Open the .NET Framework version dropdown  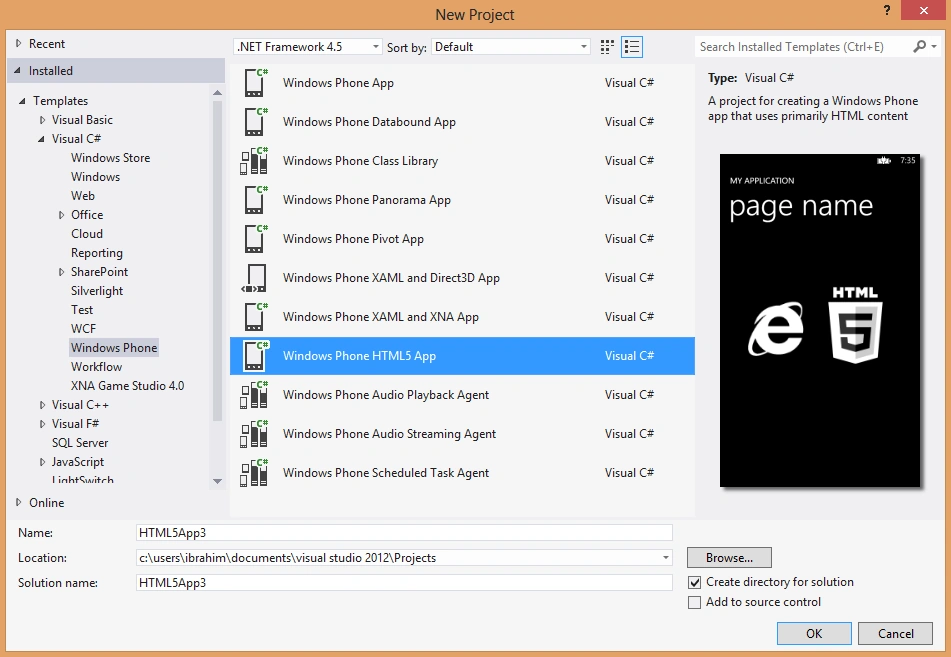(x=307, y=47)
